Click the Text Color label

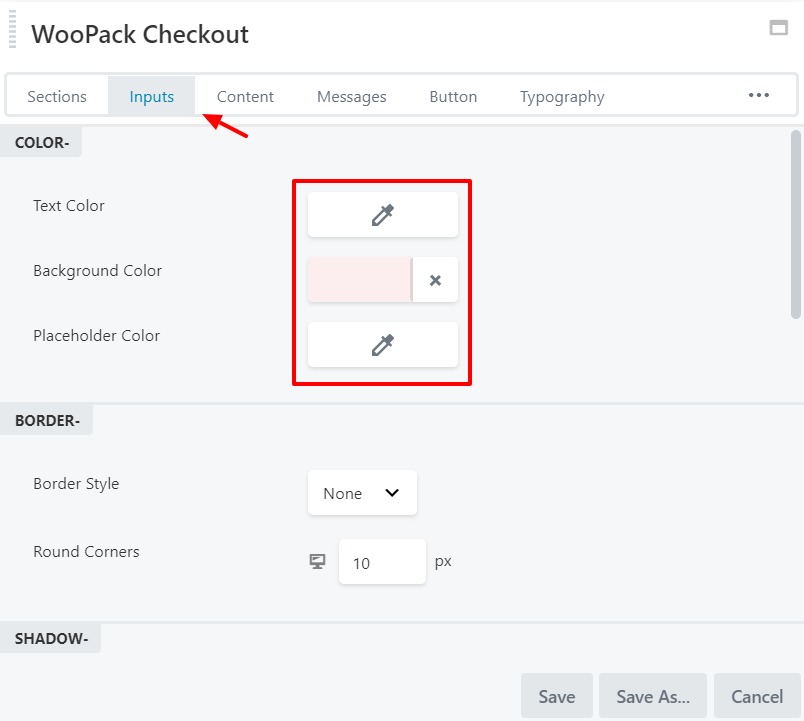[x=69, y=206]
